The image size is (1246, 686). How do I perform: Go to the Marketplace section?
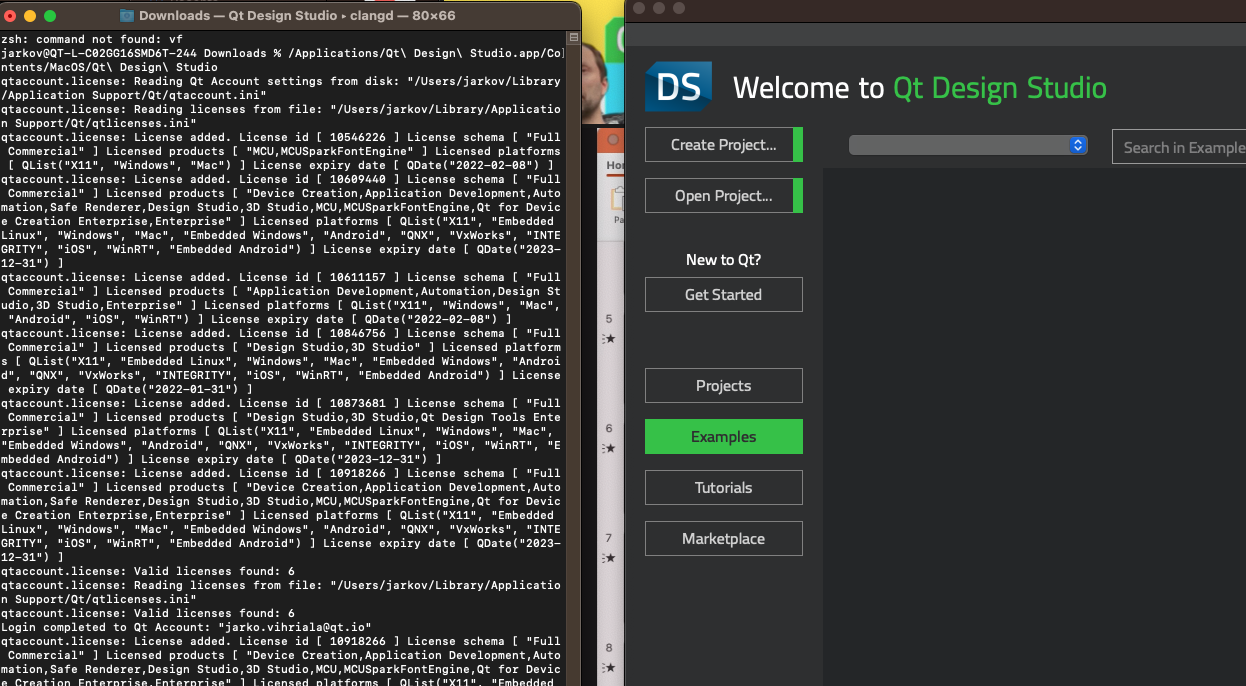pyautogui.click(x=724, y=539)
